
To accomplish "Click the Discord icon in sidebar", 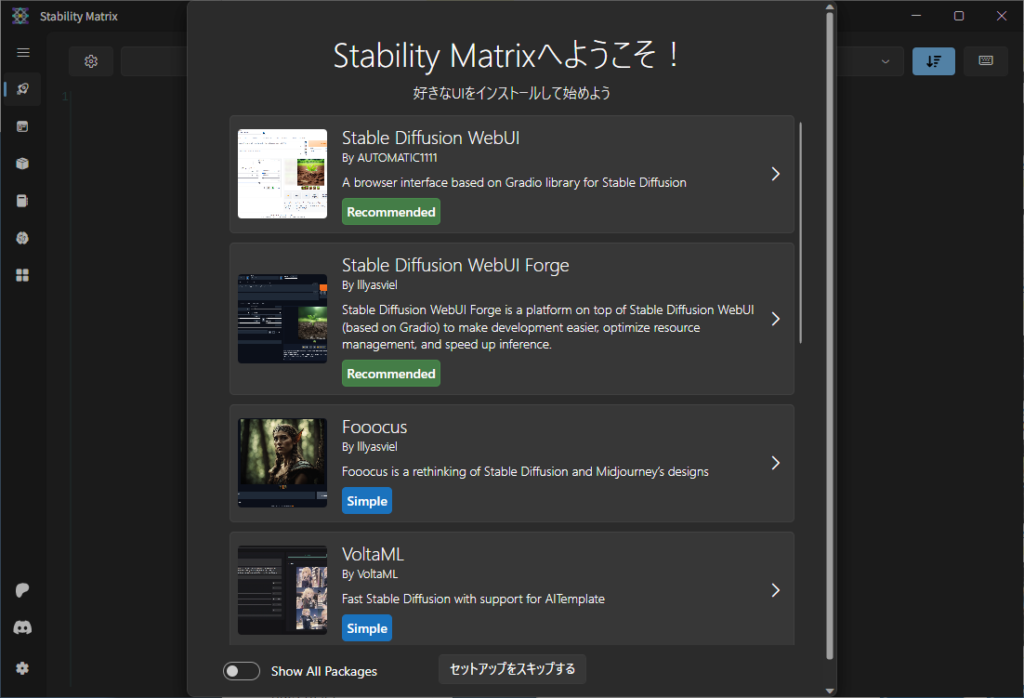I will (23, 627).
